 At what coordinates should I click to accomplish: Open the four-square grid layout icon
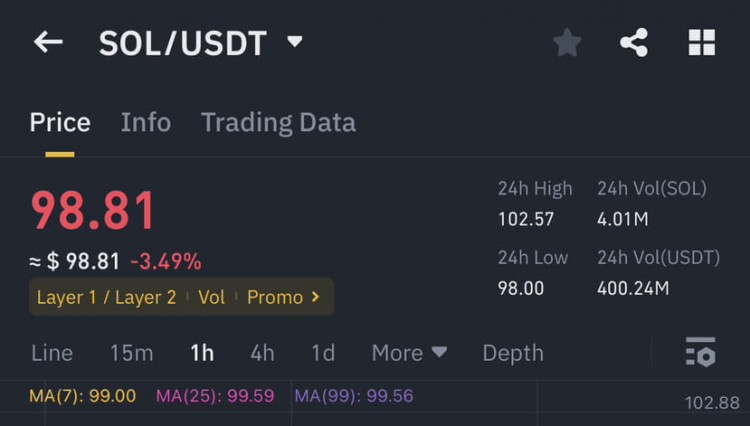coord(702,43)
